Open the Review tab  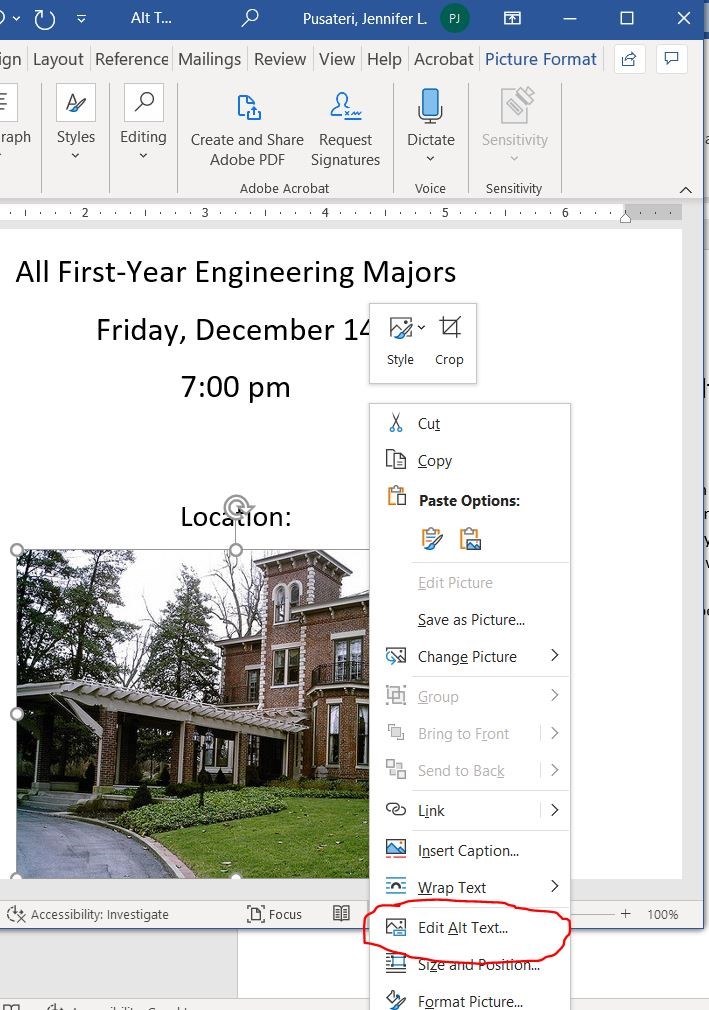click(279, 59)
